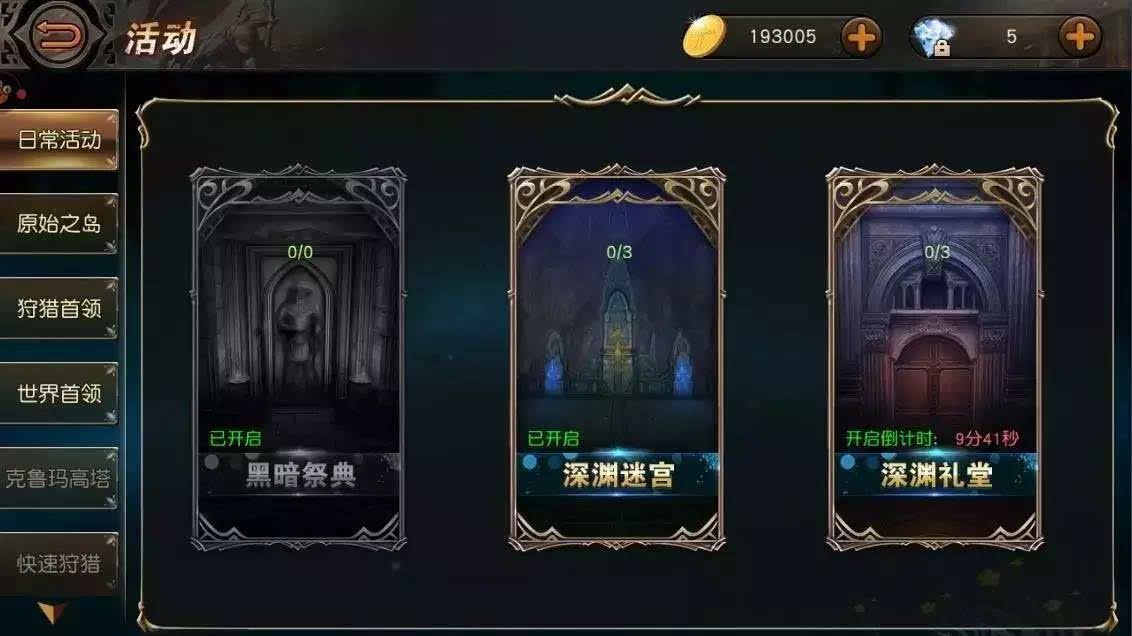Open the 深渊迷宫 event card
Image resolution: width=1132 pixels, height=636 pixels.
[x=617, y=358]
